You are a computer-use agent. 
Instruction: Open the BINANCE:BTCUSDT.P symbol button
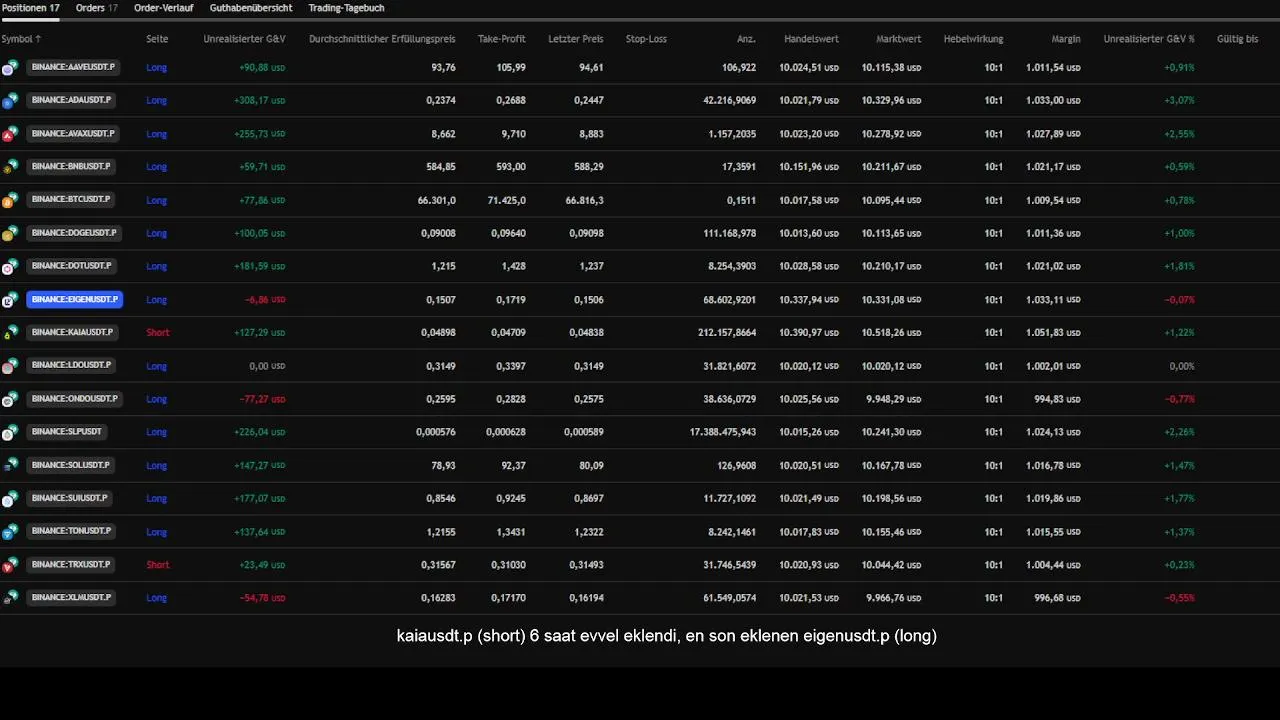70,200
